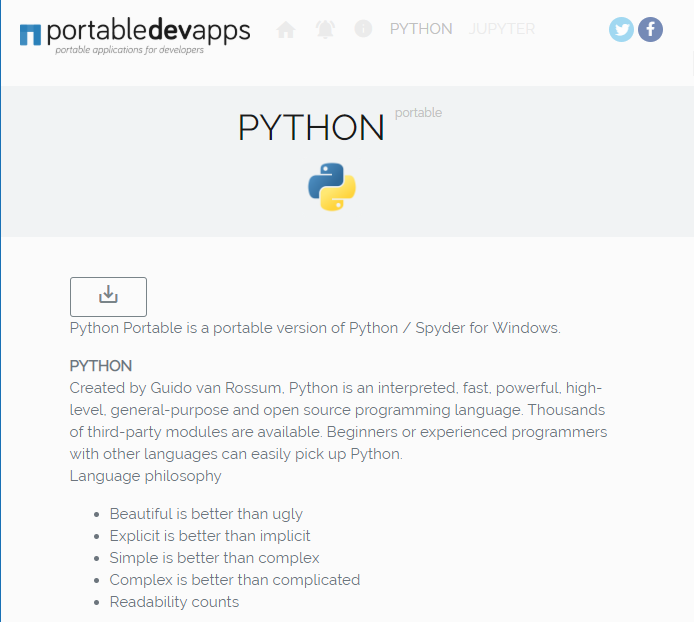Open the home icon in navigation
The image size is (694, 622).
[285, 29]
